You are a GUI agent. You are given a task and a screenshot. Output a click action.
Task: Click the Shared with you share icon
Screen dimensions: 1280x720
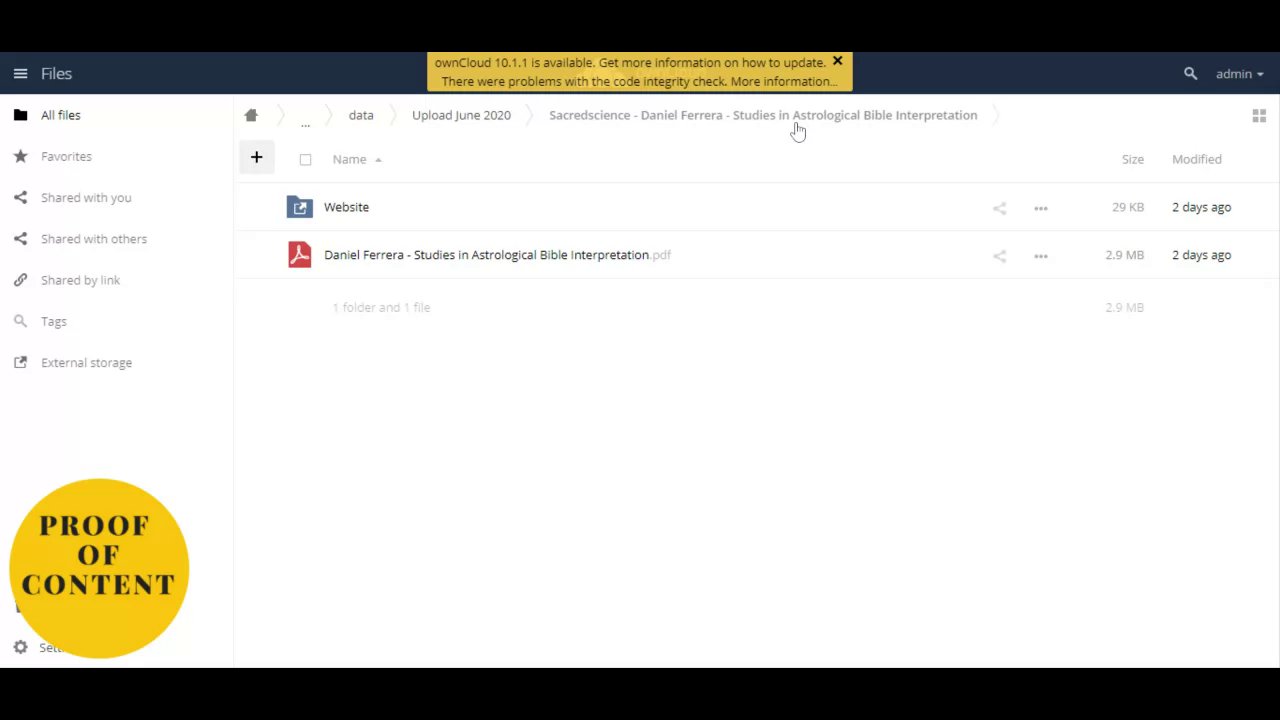20,197
